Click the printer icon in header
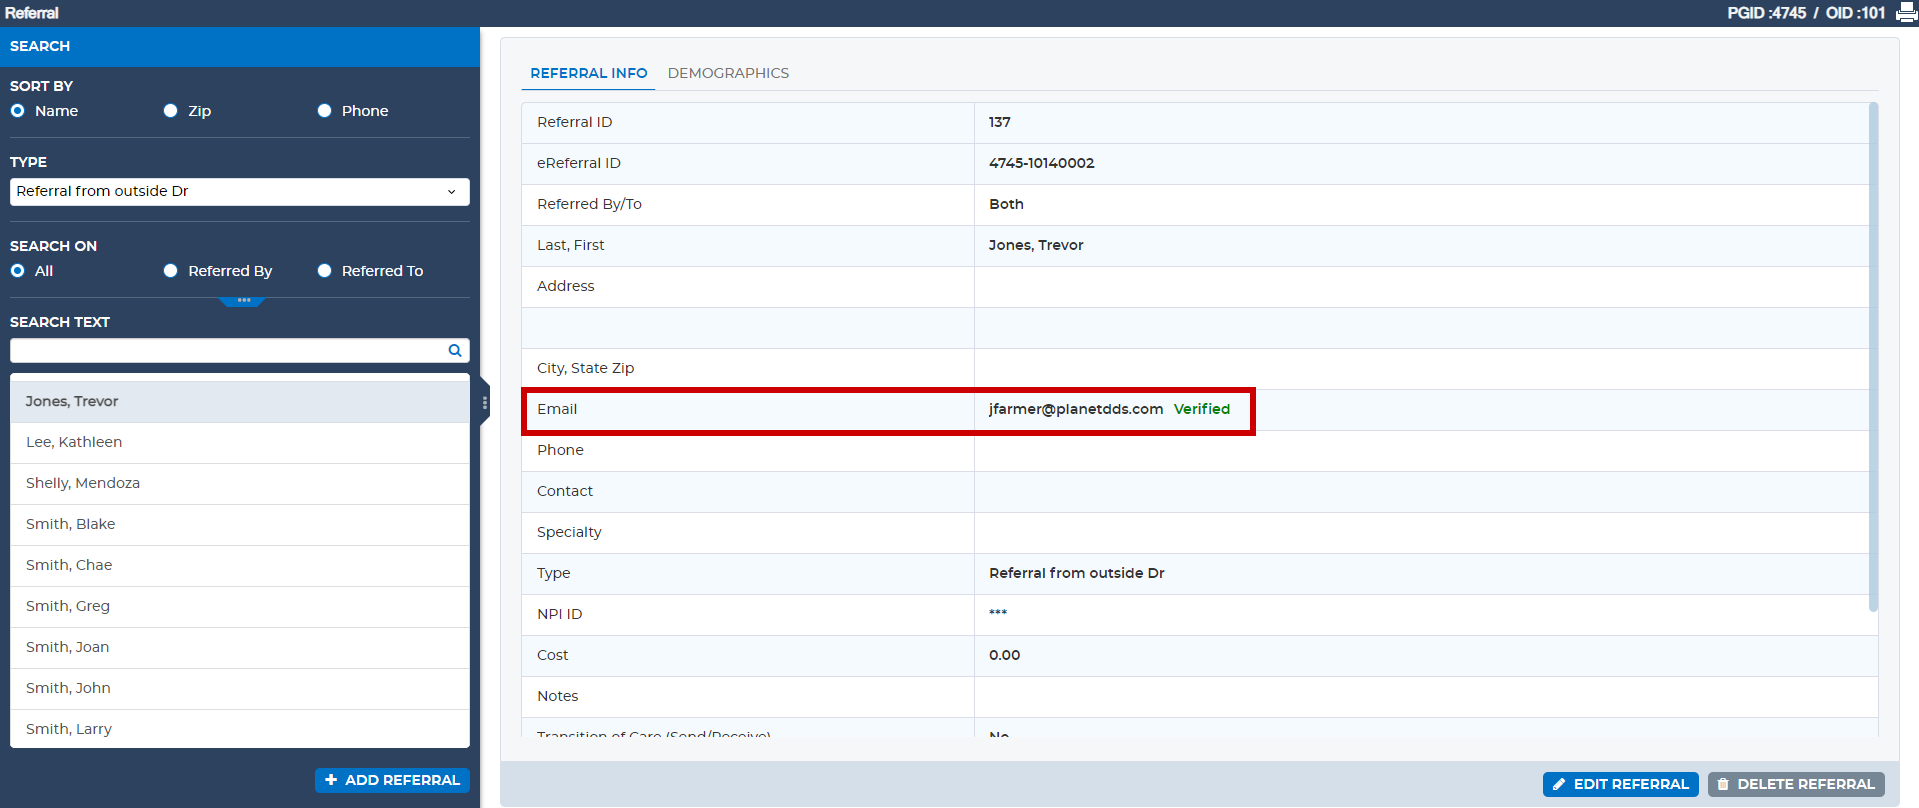Viewport: 1919px width, 808px height. click(x=1906, y=13)
